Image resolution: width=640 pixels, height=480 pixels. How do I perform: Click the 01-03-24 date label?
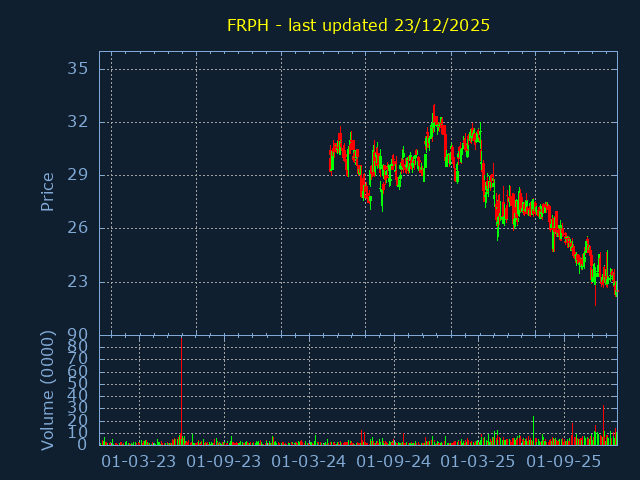(x=309, y=461)
